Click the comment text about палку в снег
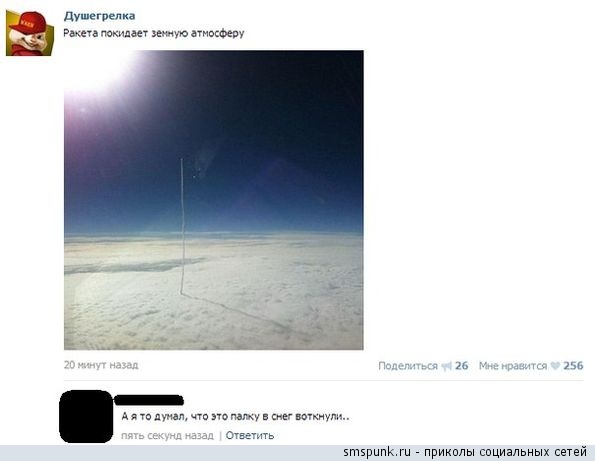Image resolution: width=595 pixels, height=461 pixels. (235, 417)
